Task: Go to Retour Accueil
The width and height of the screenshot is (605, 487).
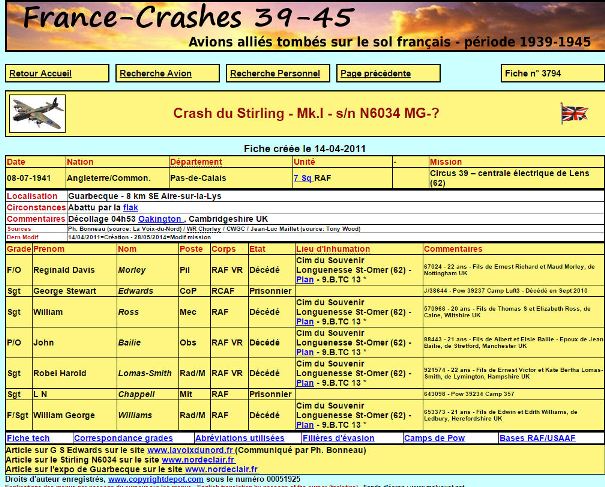Action: pos(41,73)
